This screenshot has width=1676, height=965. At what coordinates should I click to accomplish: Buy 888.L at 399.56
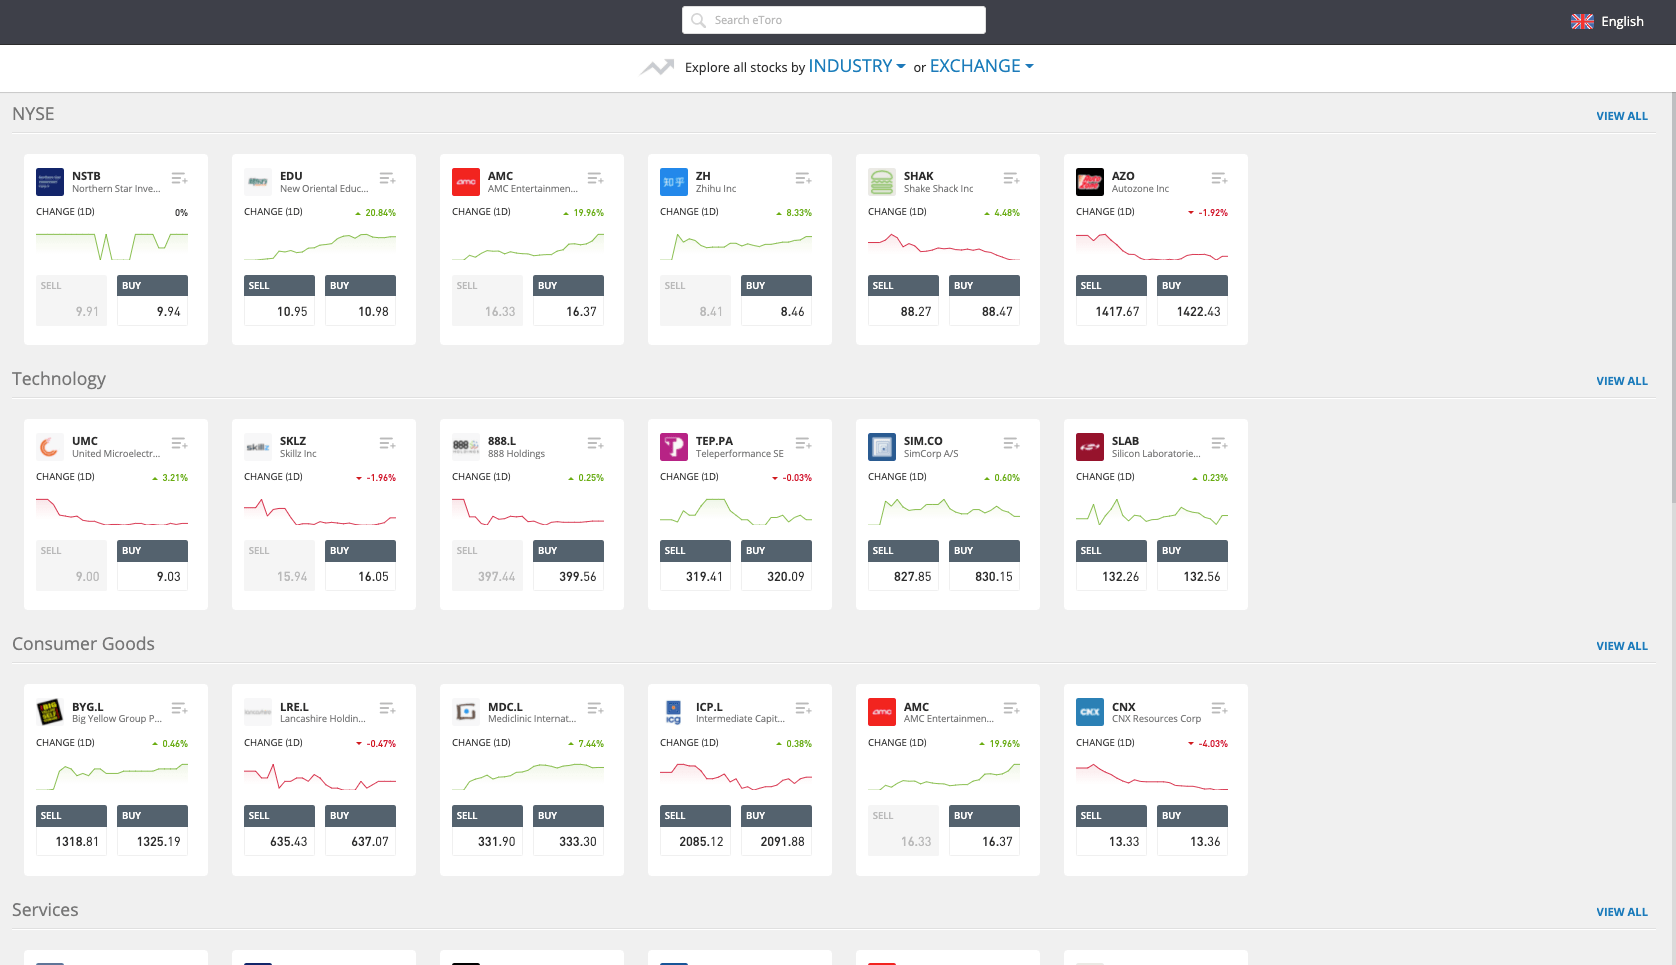click(x=568, y=565)
